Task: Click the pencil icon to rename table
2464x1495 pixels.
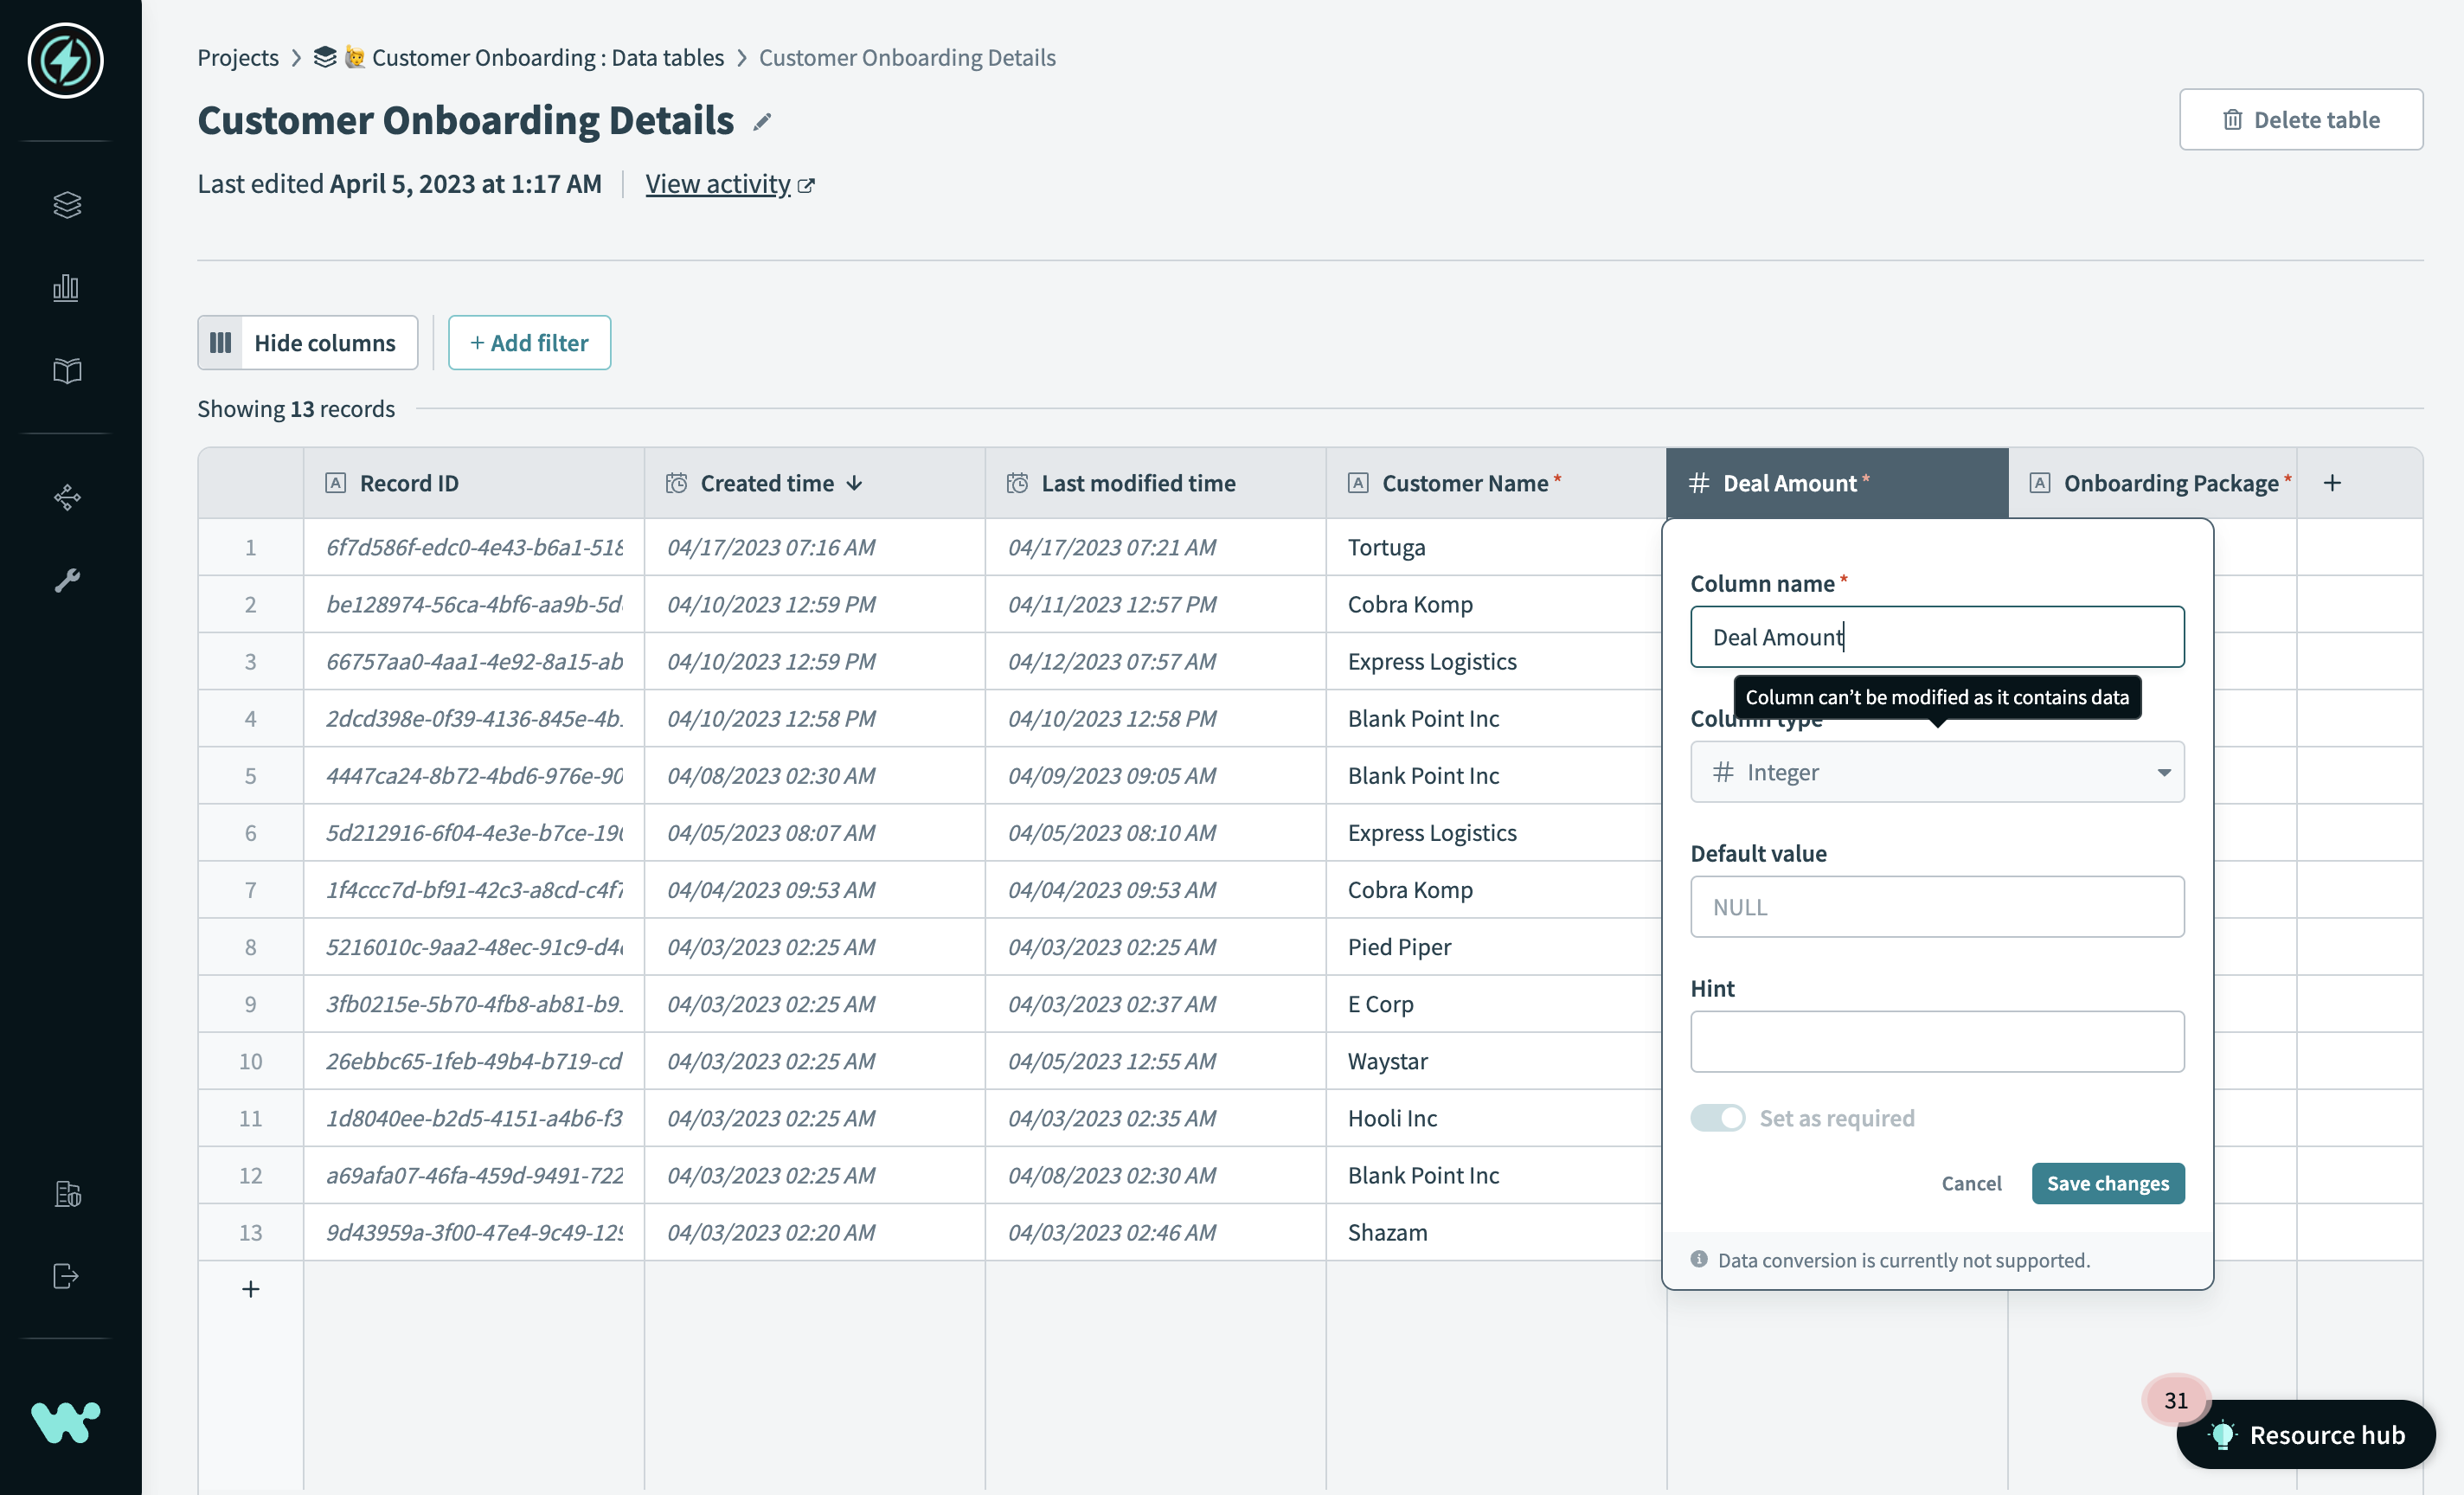Action: (x=762, y=122)
